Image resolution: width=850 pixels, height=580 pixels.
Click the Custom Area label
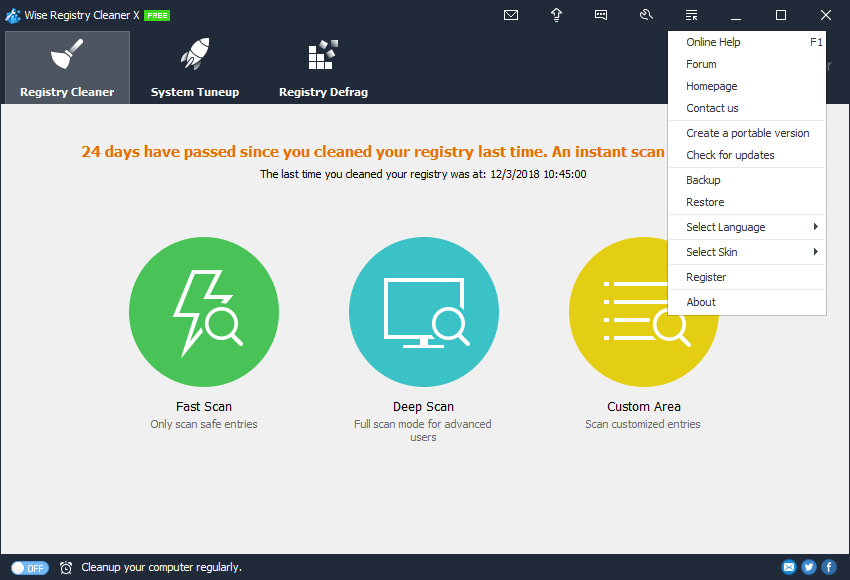643,407
